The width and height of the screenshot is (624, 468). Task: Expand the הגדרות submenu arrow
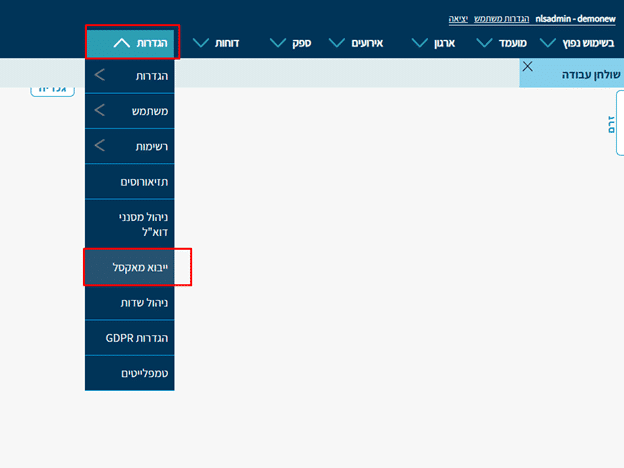(100, 76)
